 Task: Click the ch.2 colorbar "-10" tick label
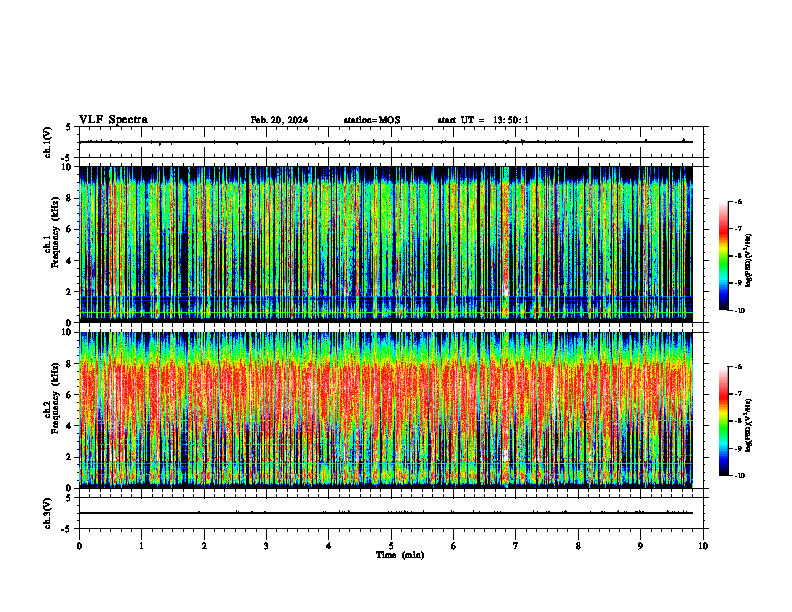click(x=739, y=476)
